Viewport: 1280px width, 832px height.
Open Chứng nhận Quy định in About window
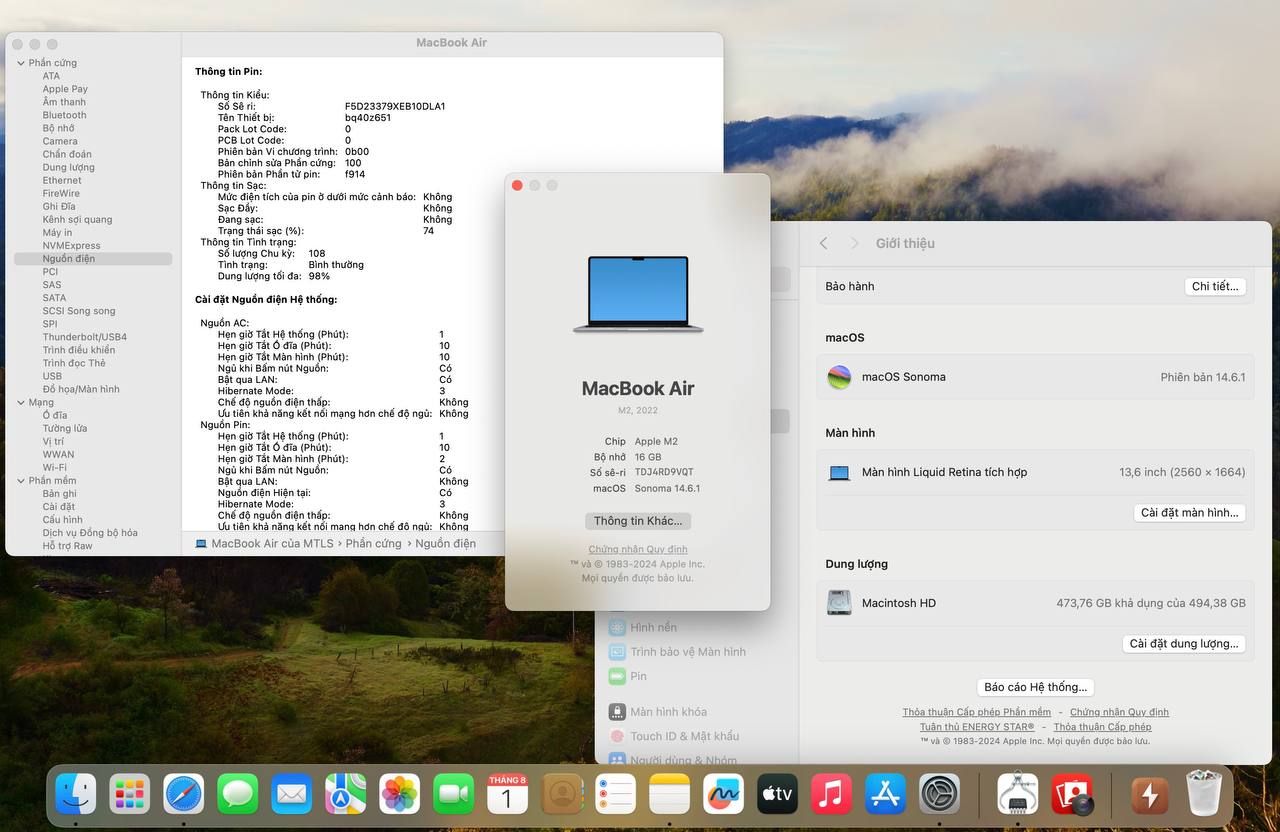pos(638,549)
